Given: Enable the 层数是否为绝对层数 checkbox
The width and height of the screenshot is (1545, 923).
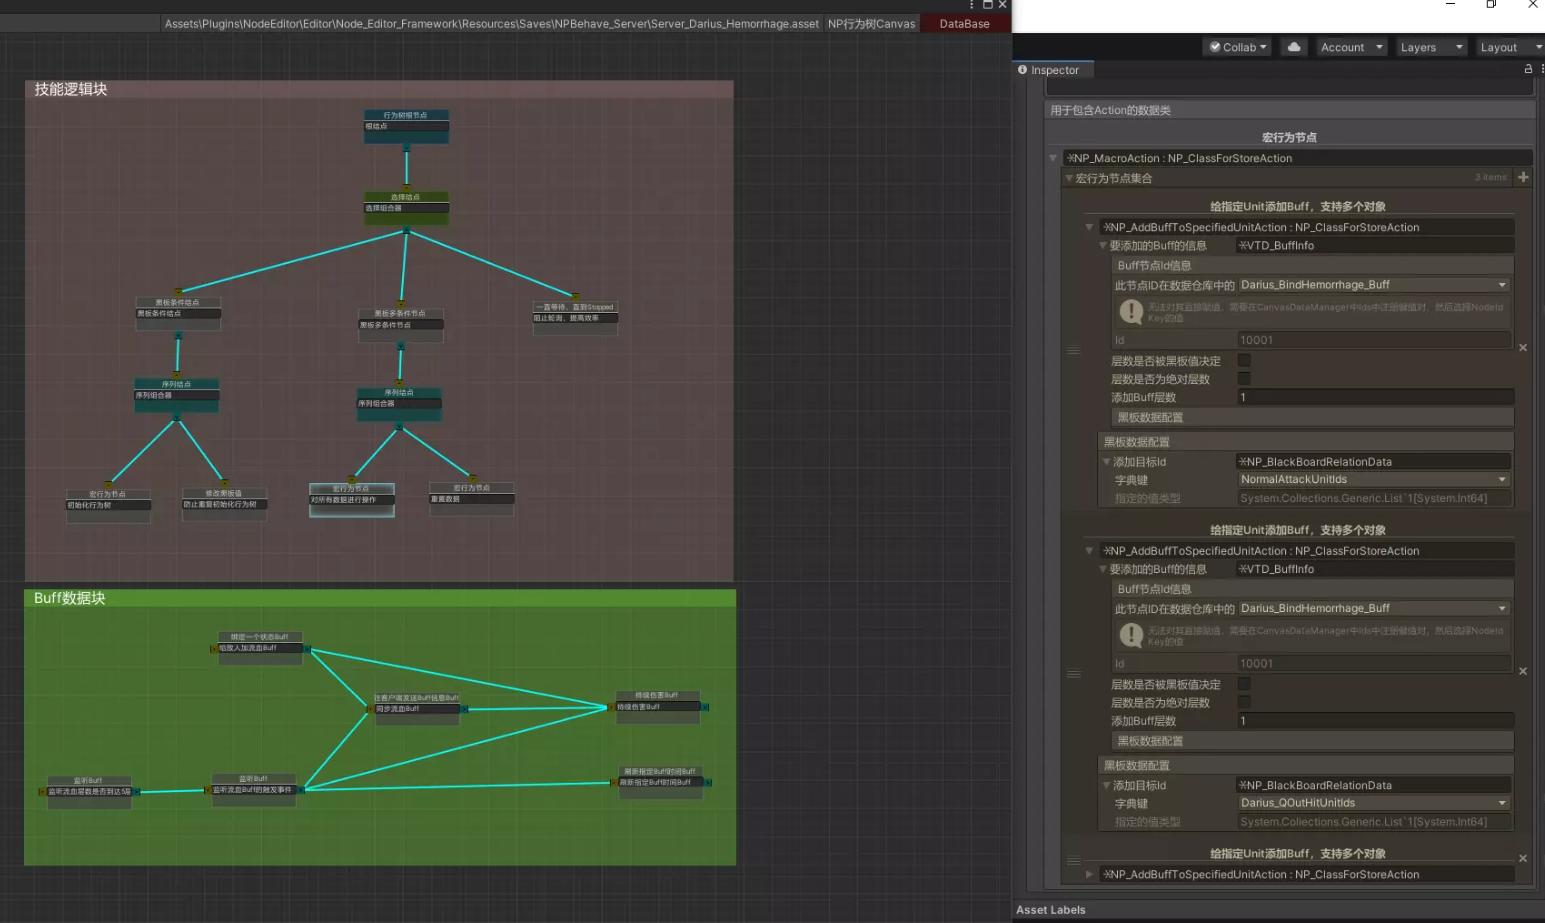Looking at the screenshot, I should [x=1244, y=378].
